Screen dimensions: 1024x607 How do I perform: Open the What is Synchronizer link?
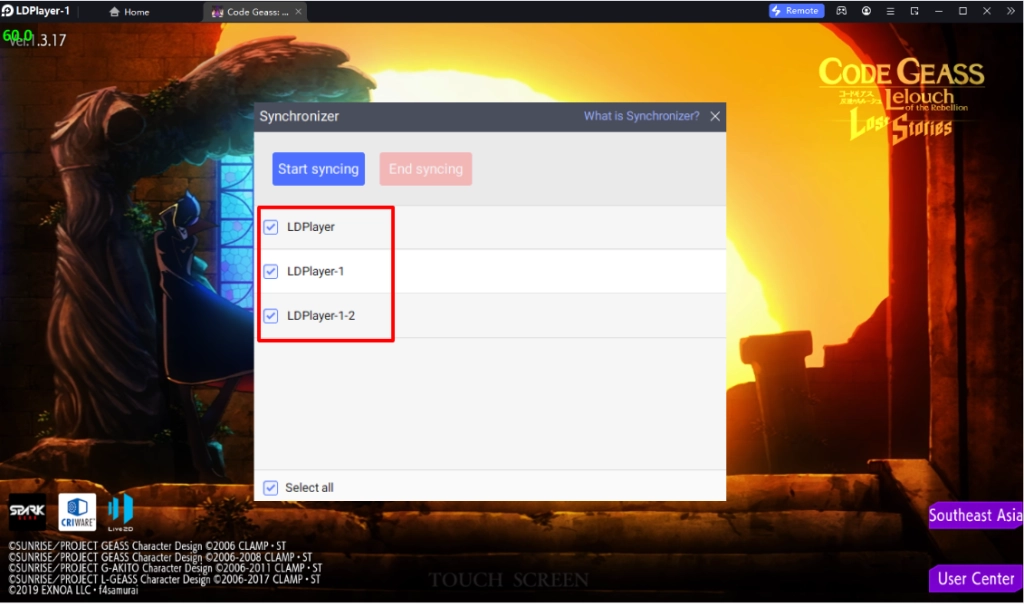click(x=641, y=116)
